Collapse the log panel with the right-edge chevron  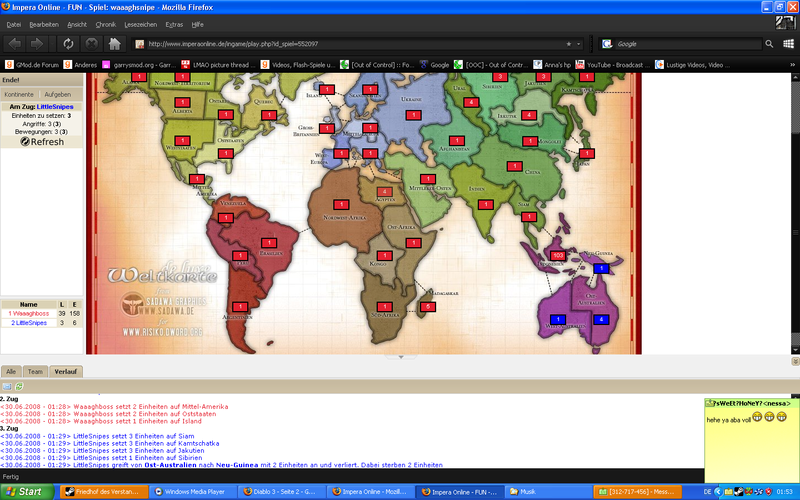[x=795, y=361]
